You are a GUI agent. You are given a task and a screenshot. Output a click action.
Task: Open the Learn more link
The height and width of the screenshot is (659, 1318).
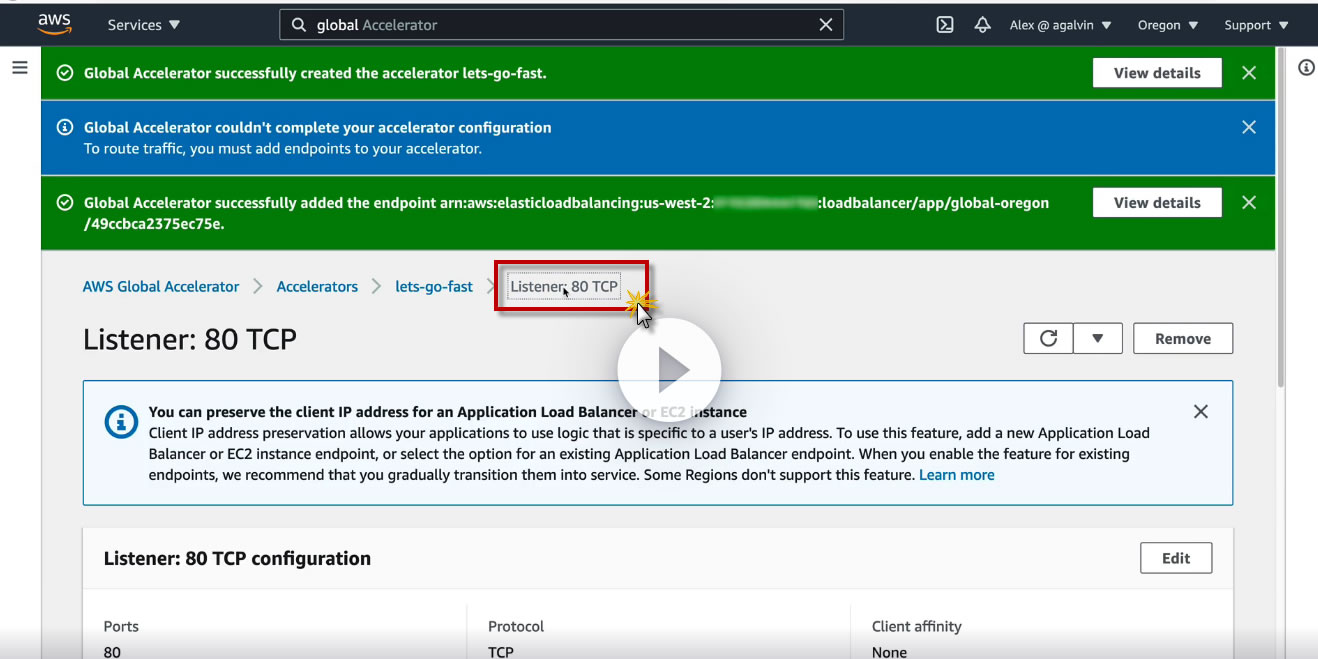coord(957,475)
